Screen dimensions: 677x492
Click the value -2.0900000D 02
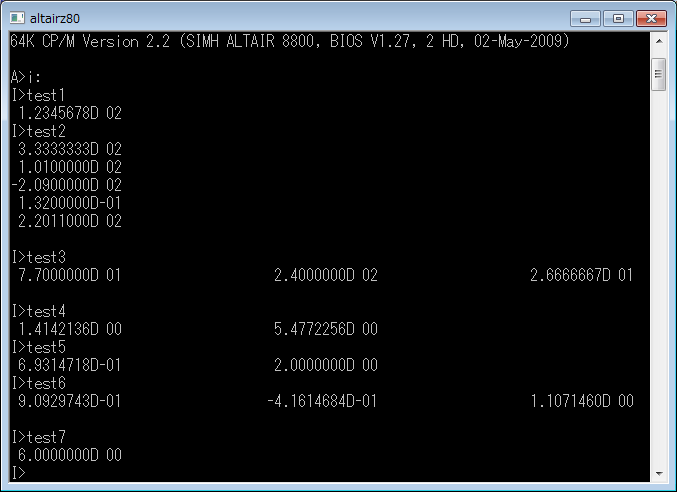66,185
